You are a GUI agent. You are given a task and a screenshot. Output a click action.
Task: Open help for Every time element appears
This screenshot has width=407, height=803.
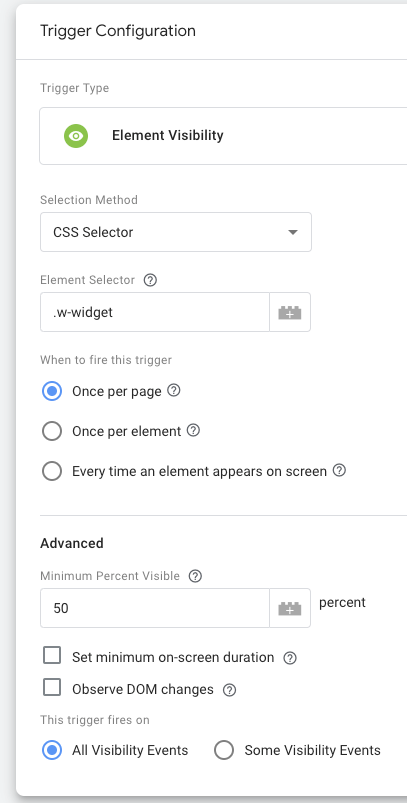coord(339,470)
